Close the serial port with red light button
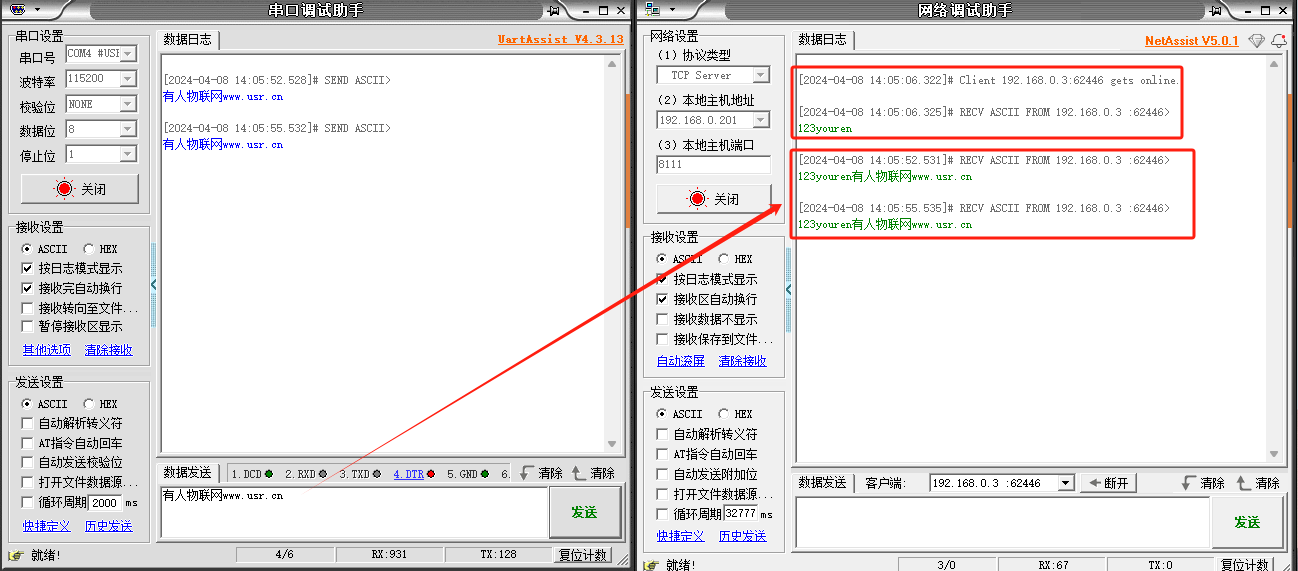The width and height of the screenshot is (1298, 571). (x=79, y=189)
